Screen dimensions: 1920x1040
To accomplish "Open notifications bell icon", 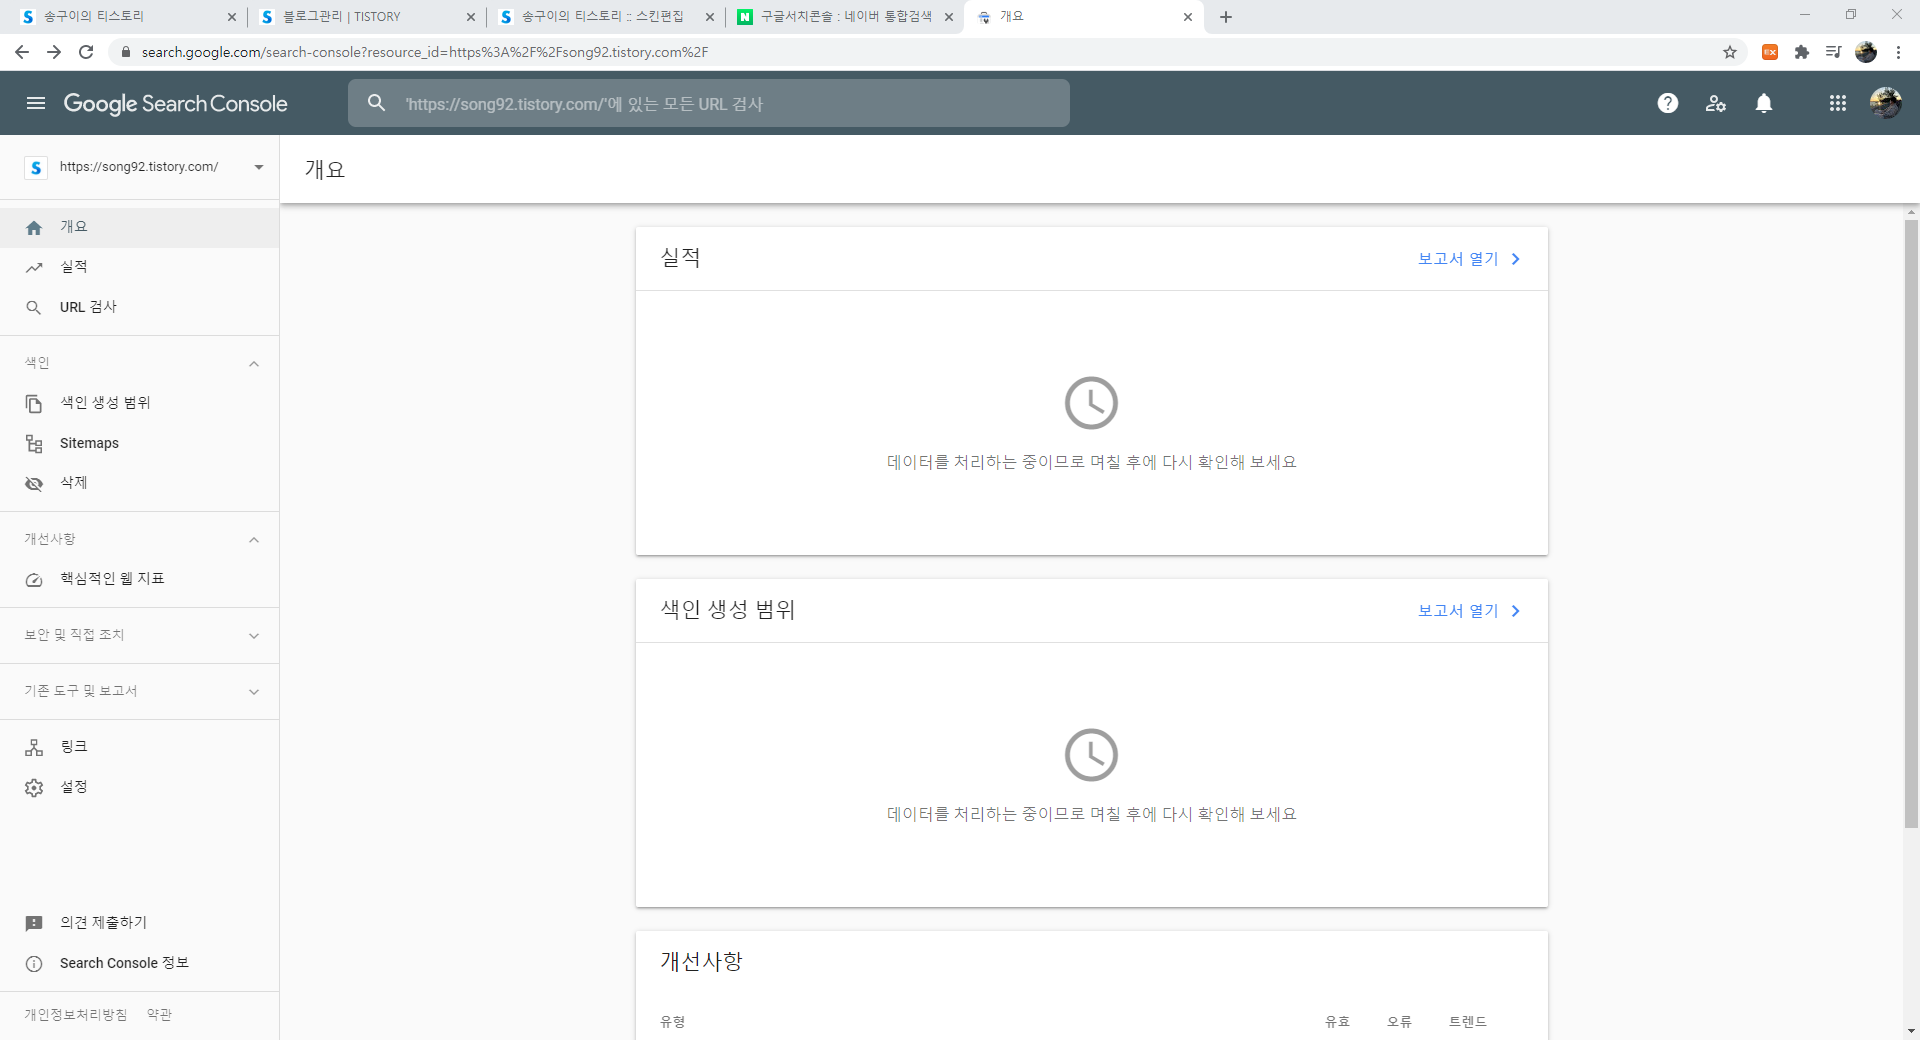I will click(1764, 103).
